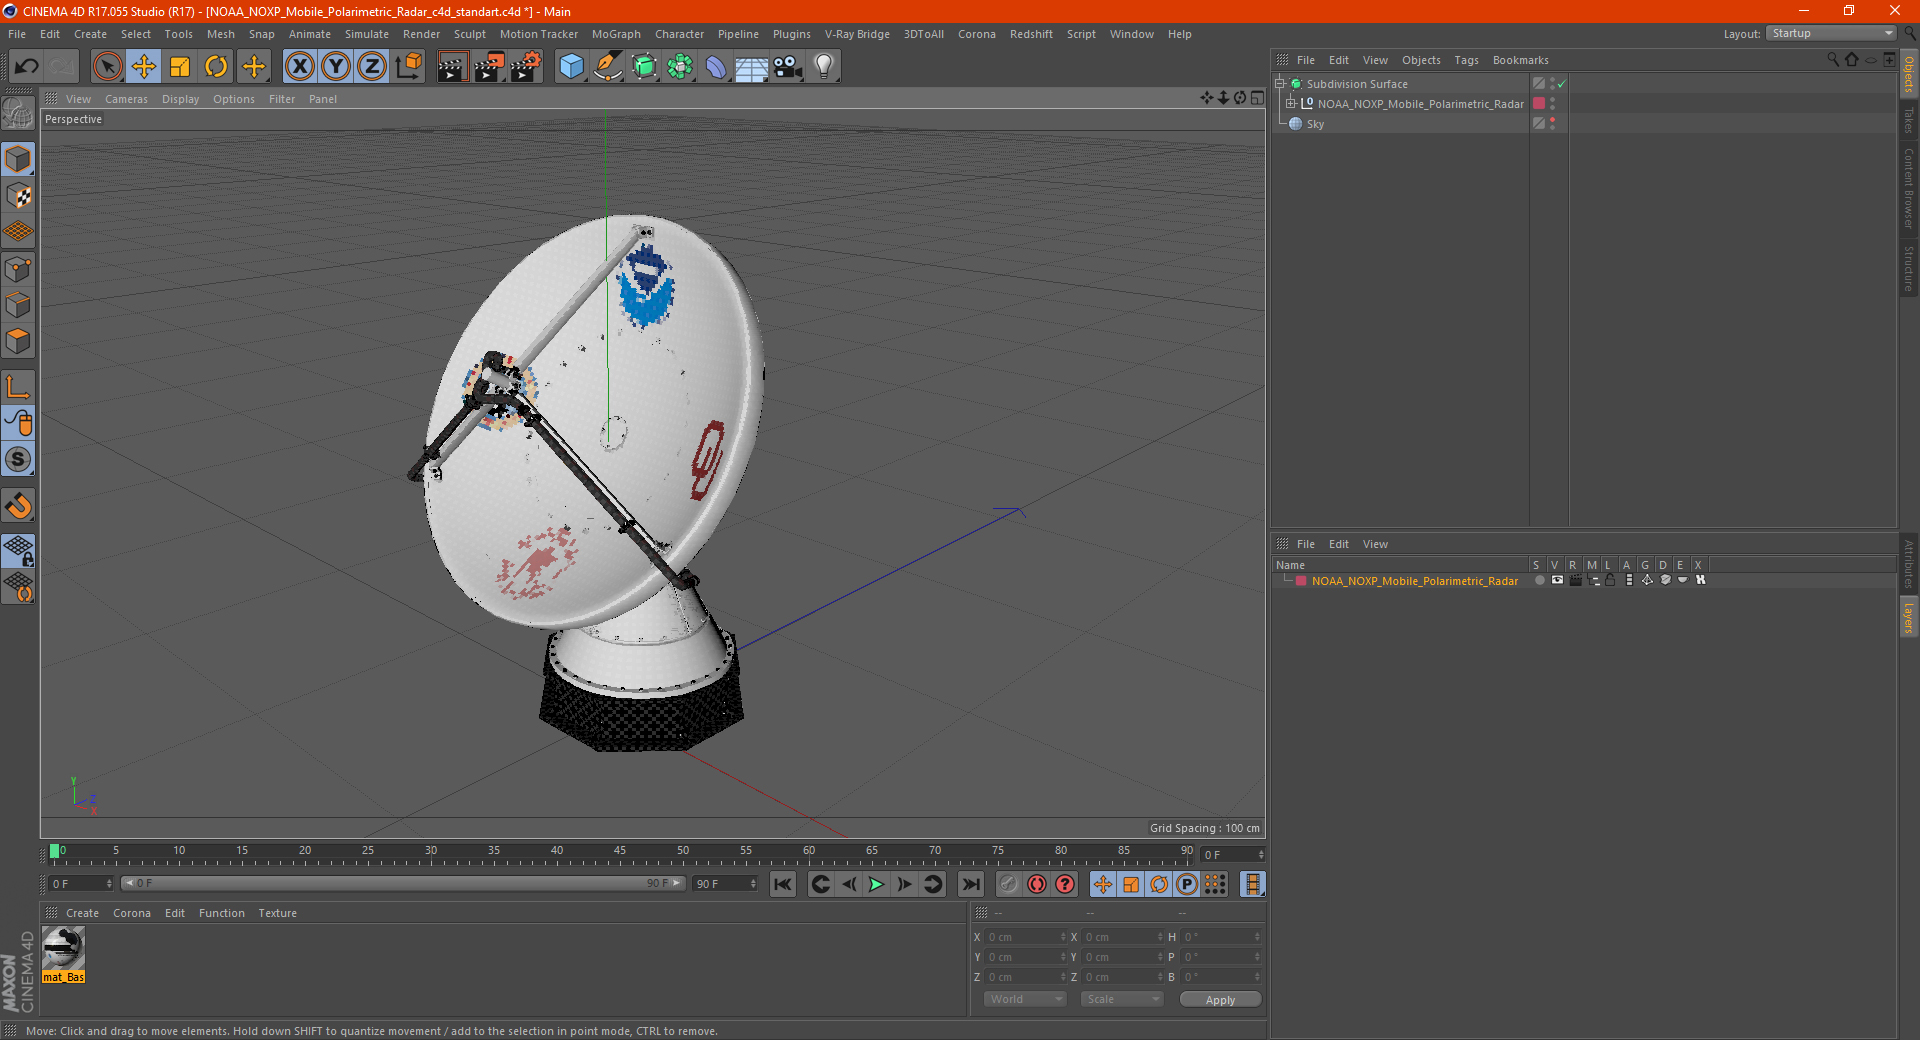
Task: Toggle viewport maximize icon
Action: point(1257,98)
